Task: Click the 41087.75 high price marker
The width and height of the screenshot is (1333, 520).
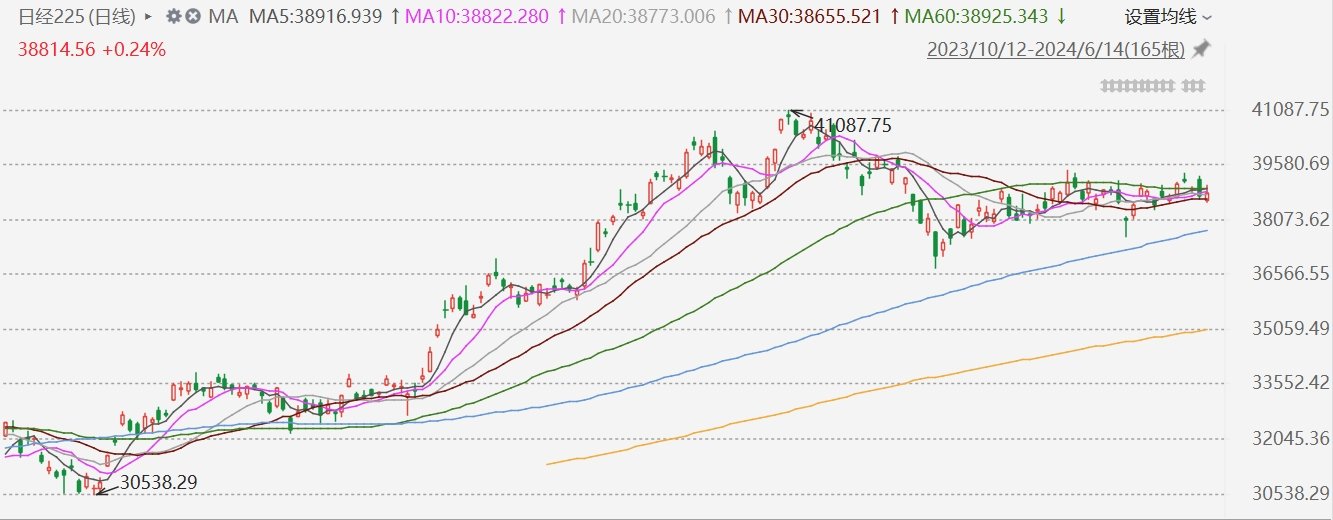Action: click(x=852, y=126)
